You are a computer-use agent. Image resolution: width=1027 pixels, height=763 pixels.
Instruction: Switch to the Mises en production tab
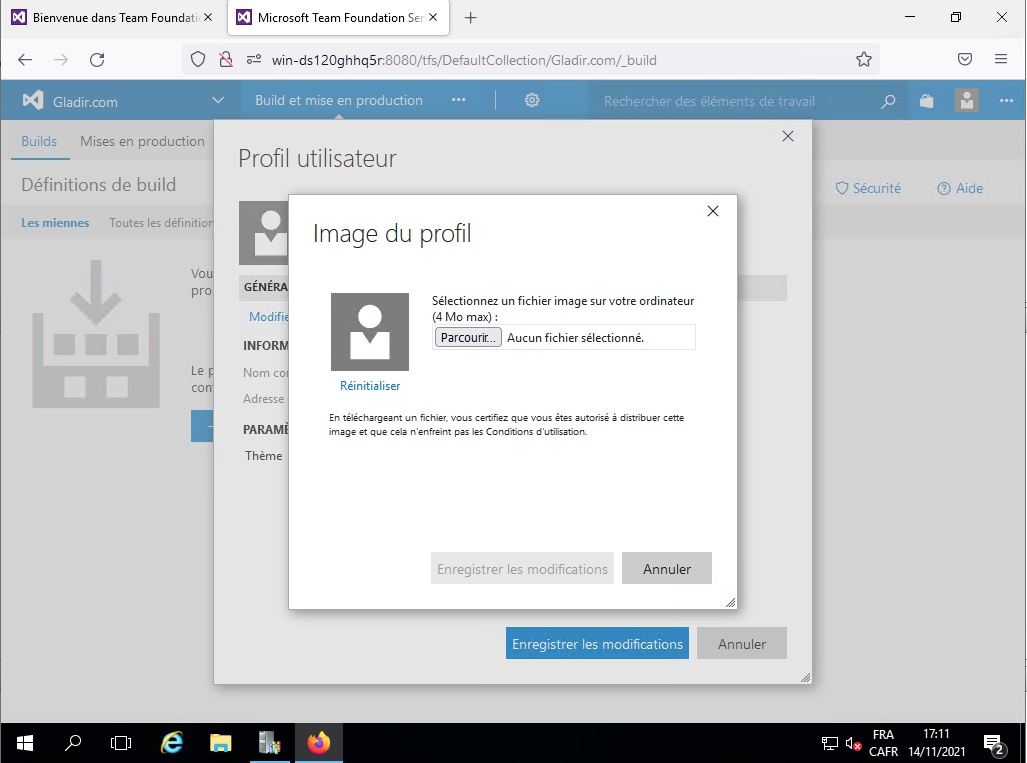(x=142, y=141)
